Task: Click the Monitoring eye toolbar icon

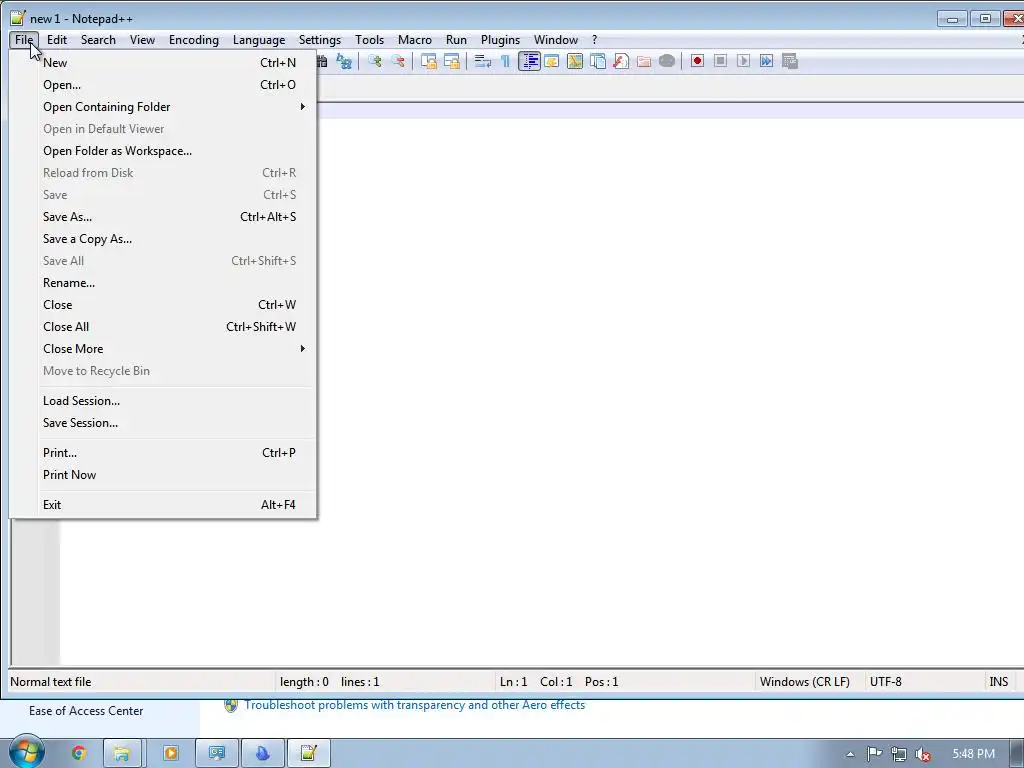Action: pyautogui.click(x=667, y=61)
